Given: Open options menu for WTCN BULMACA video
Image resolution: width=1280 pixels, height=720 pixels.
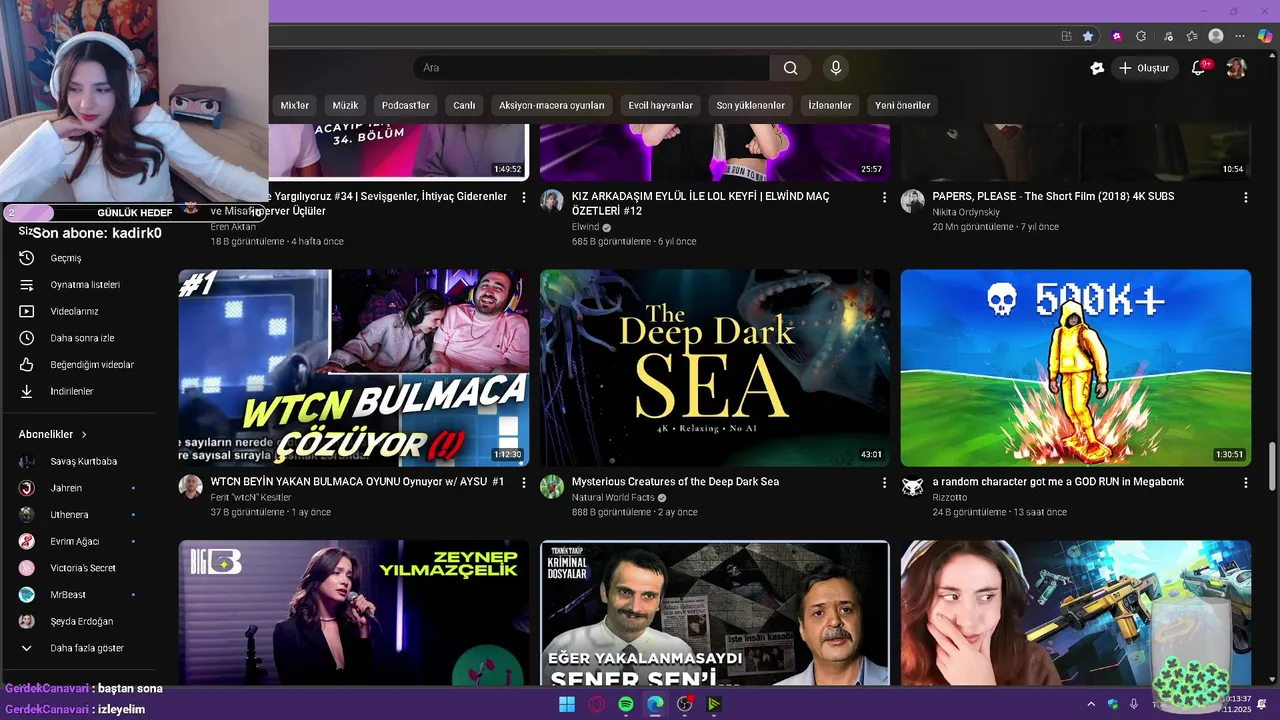Looking at the screenshot, I should coord(523,483).
